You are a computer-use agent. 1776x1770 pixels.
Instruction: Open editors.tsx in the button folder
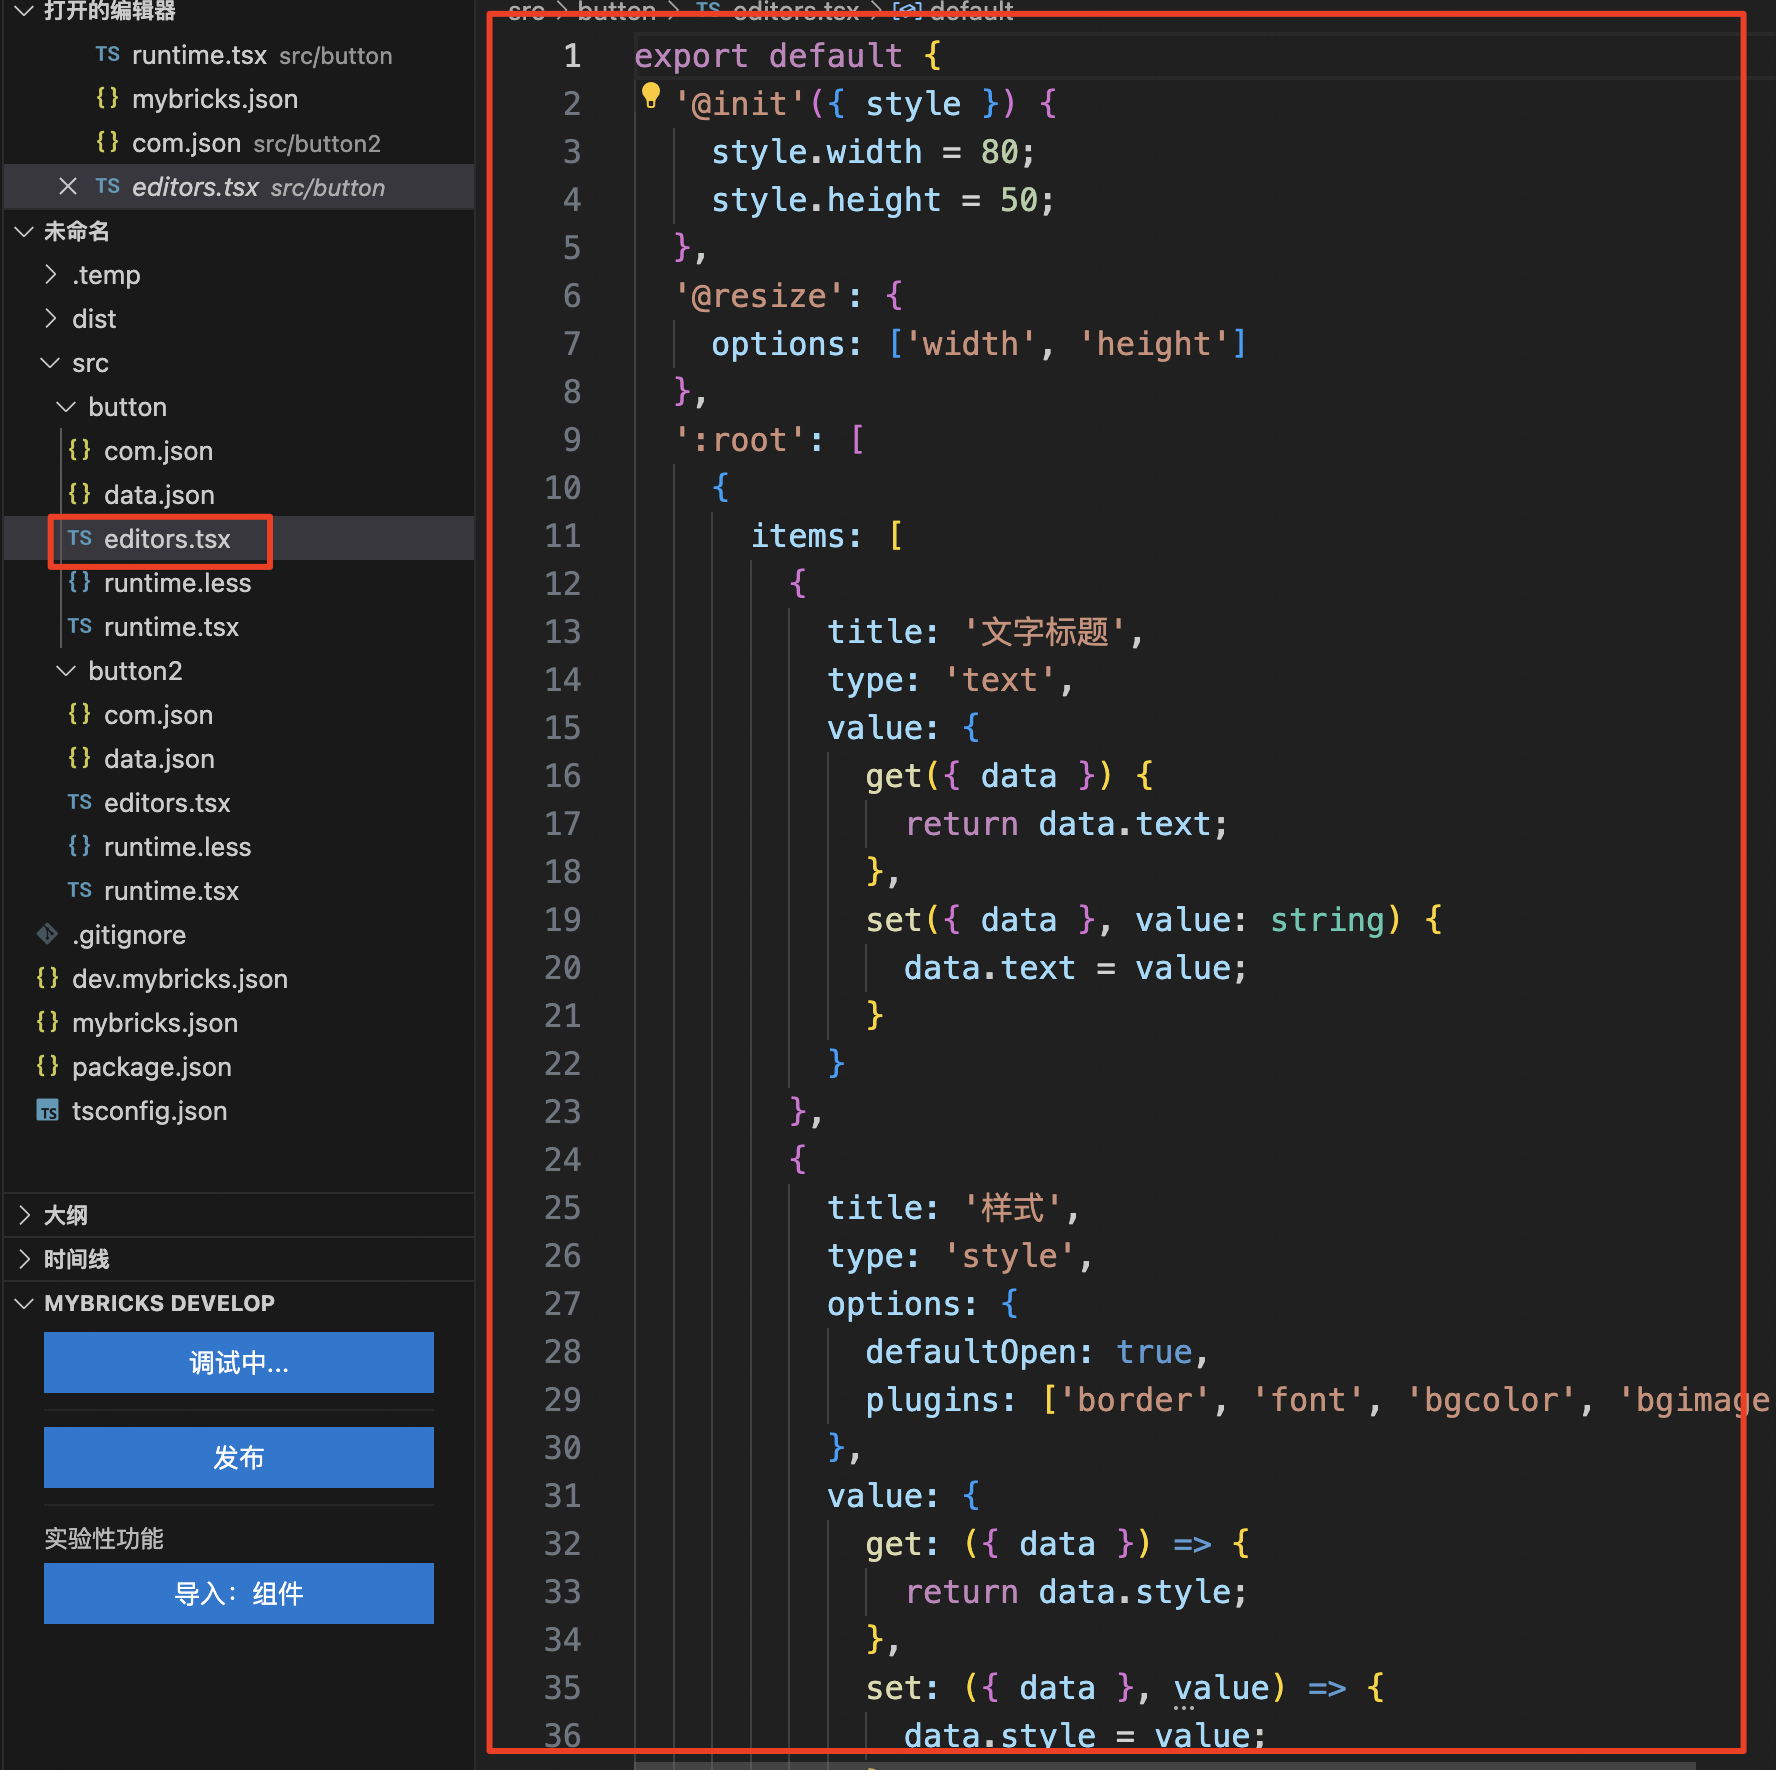coord(239,539)
